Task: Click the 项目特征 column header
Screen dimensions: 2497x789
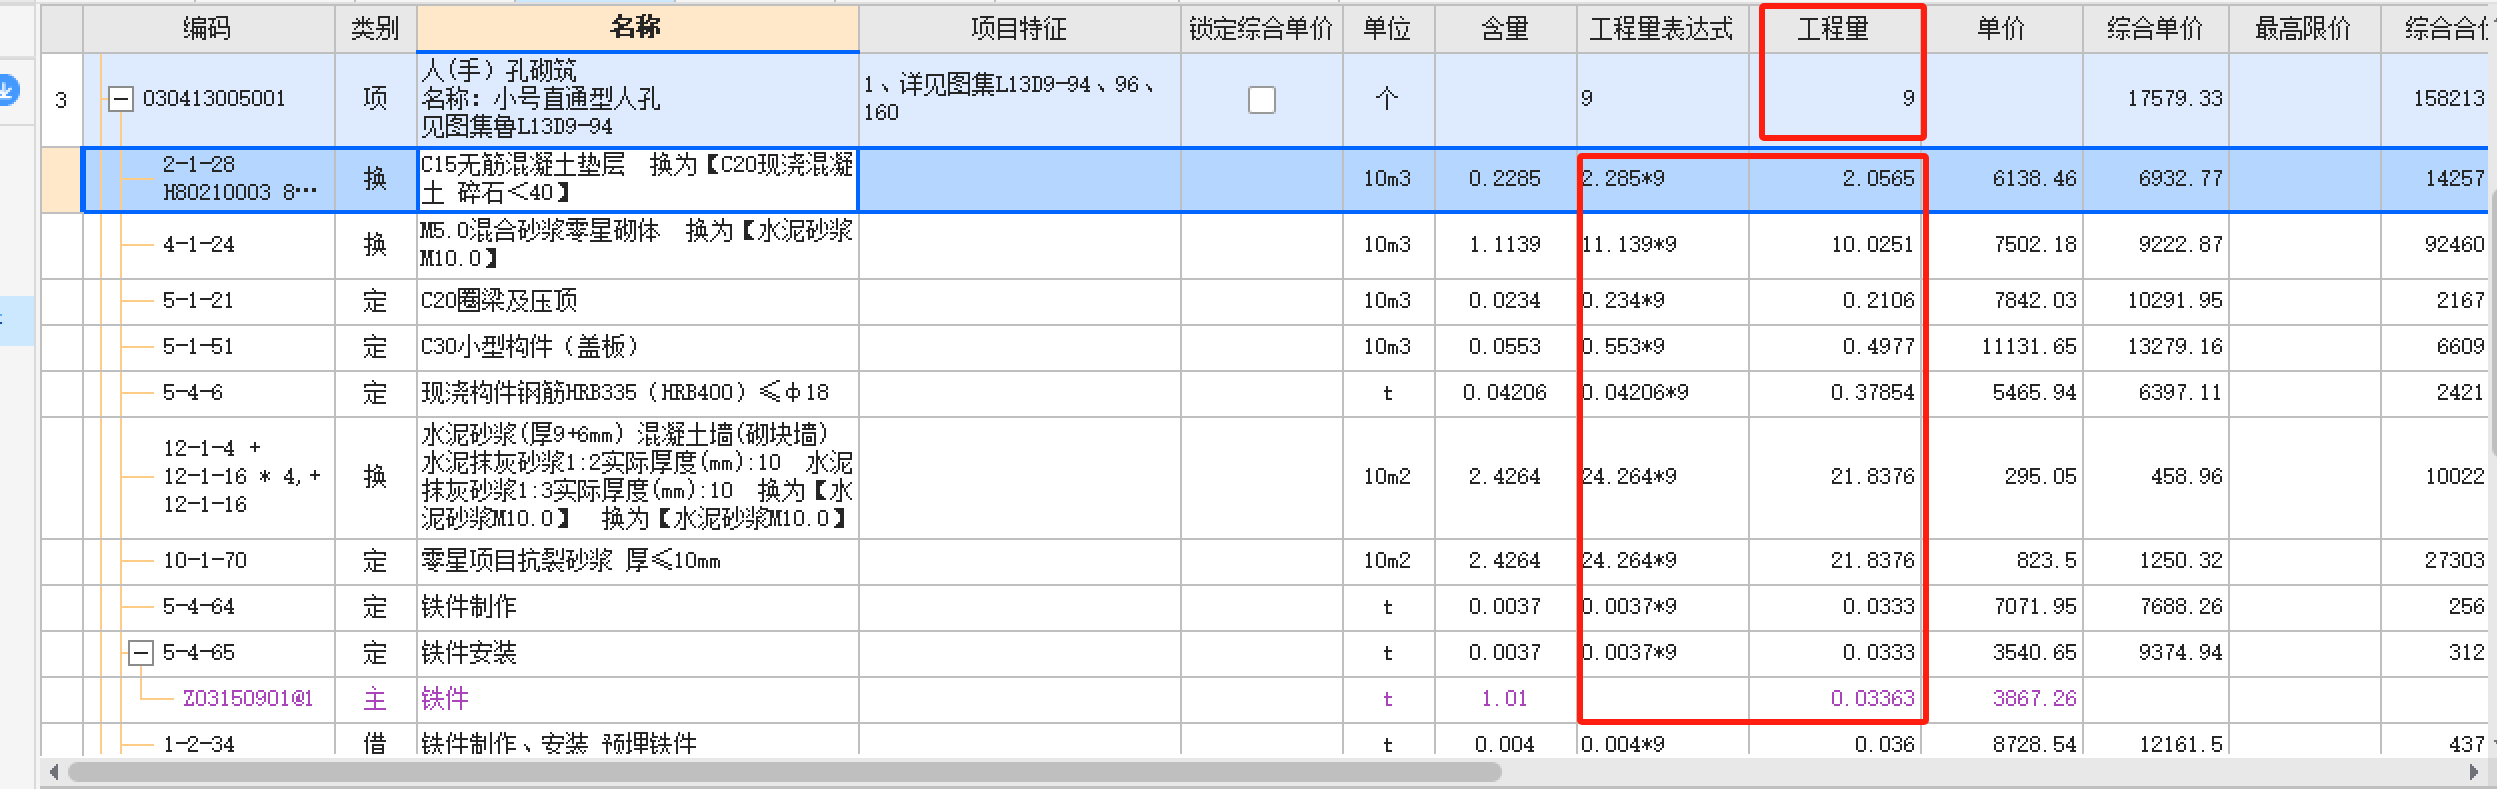Action: coord(1019,28)
